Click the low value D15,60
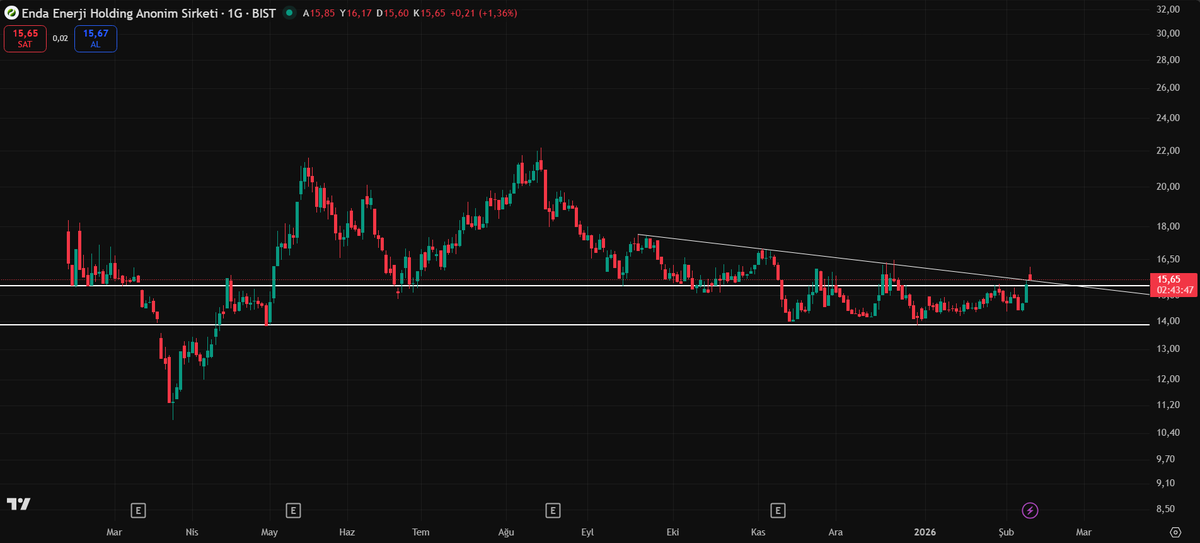The width and height of the screenshot is (1200, 543). (392, 13)
